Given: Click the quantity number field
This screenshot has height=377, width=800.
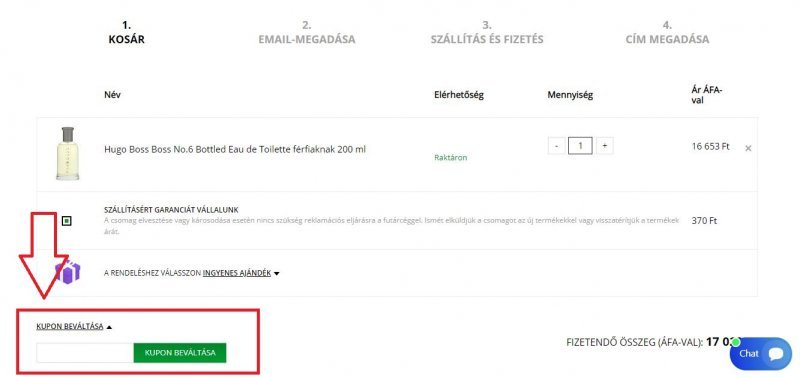Looking at the screenshot, I should pyautogui.click(x=580, y=146).
